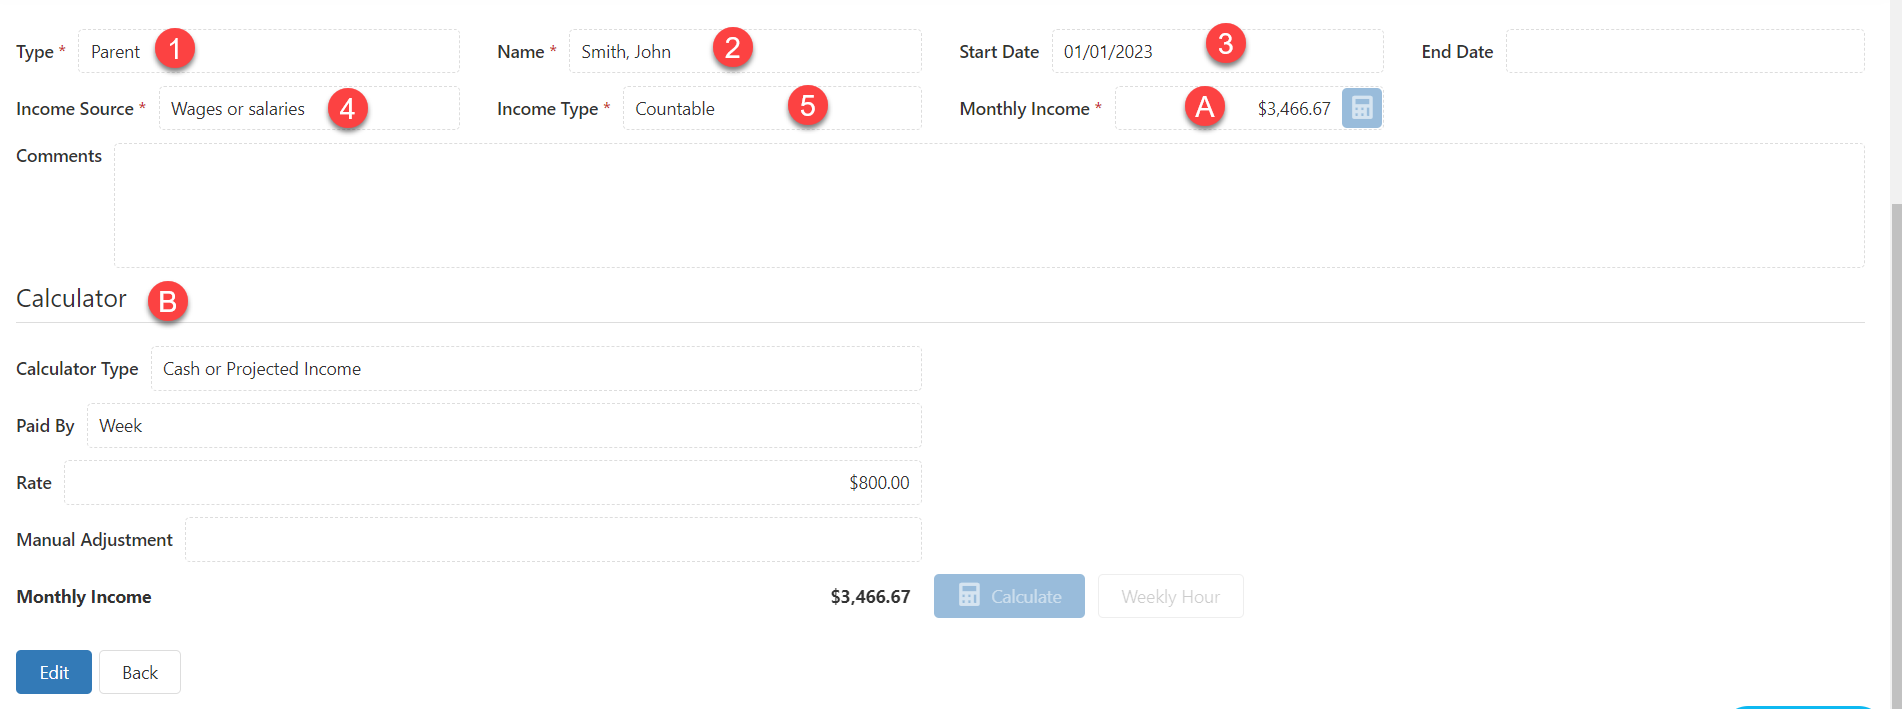The width and height of the screenshot is (1902, 709).
Task: Click the Weekly Hour button
Action: [1171, 596]
